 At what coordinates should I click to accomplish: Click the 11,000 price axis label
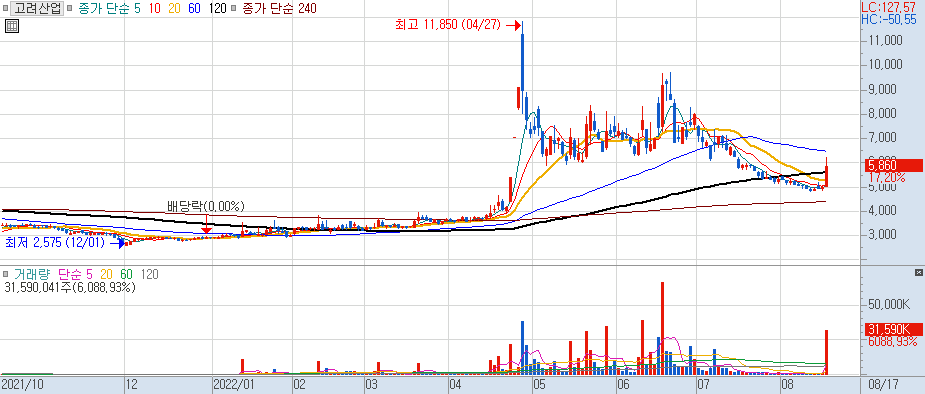pyautogui.click(x=884, y=41)
